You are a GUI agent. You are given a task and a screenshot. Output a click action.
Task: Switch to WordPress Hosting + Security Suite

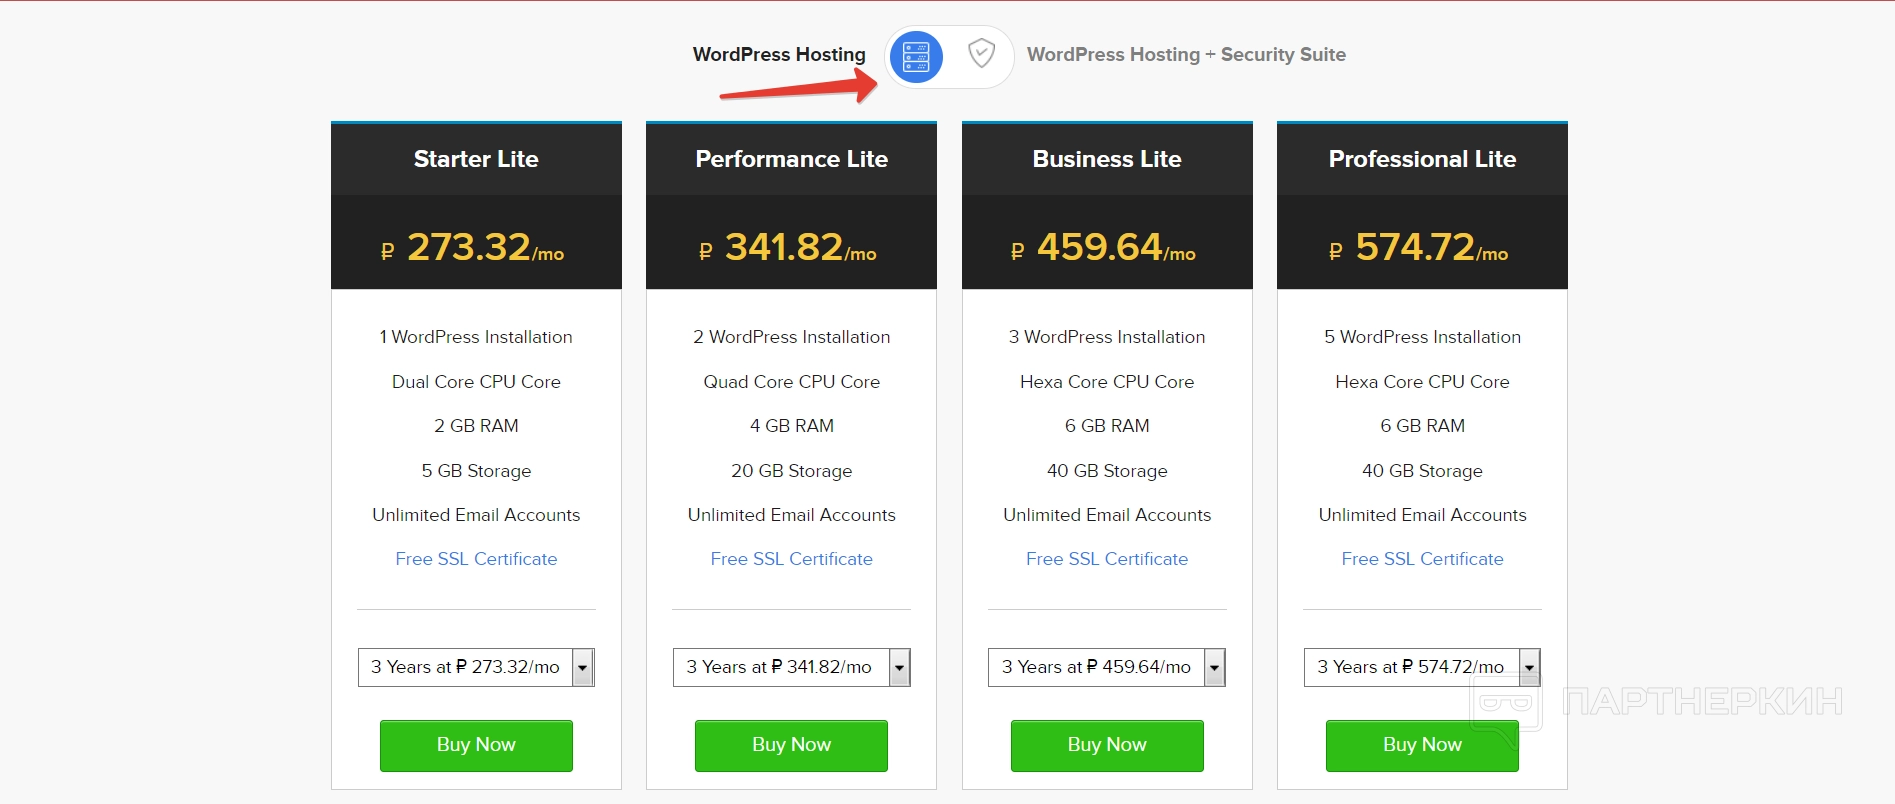pos(1185,55)
